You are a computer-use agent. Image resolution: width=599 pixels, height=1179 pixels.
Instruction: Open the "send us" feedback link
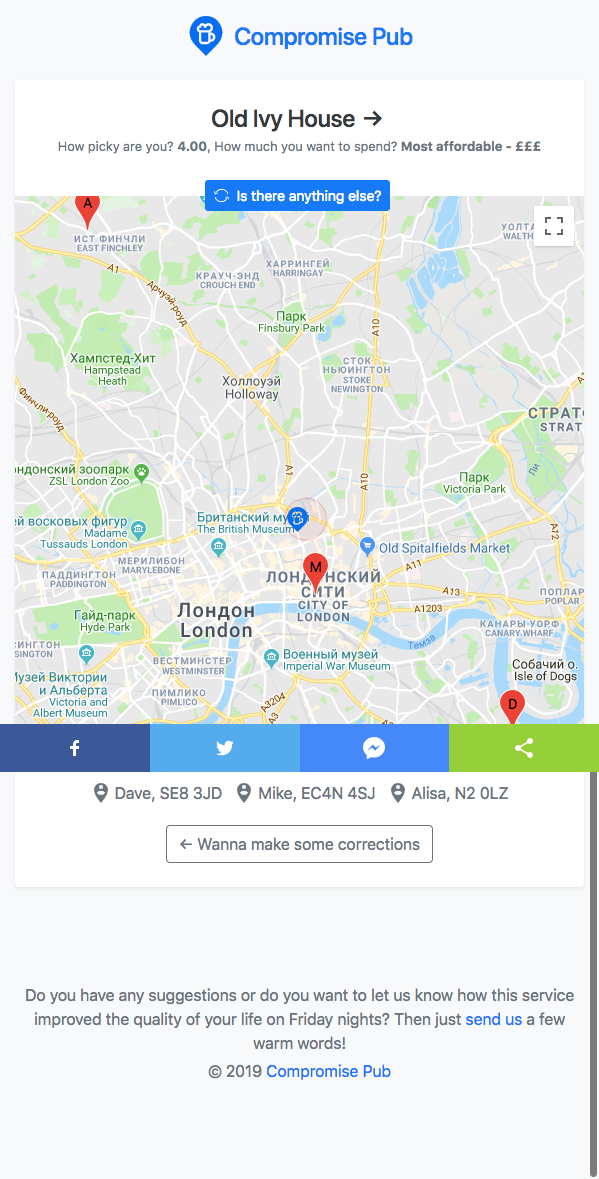coord(494,1020)
